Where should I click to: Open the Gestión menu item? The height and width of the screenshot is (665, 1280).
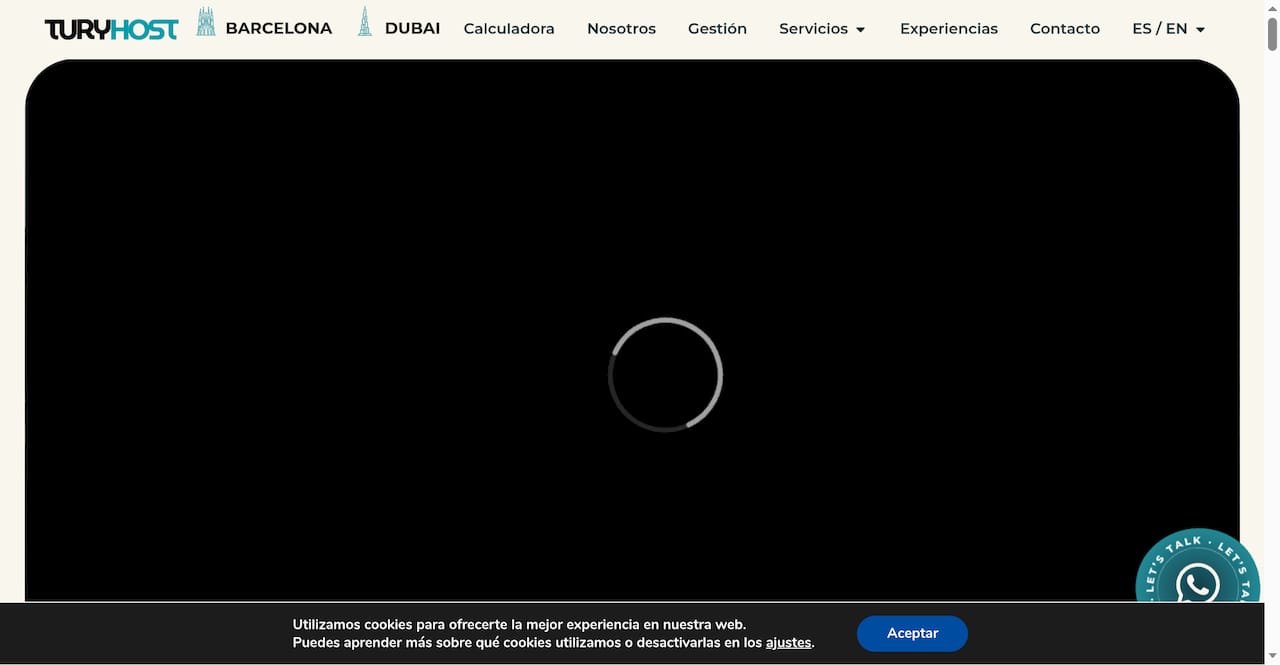tap(717, 29)
